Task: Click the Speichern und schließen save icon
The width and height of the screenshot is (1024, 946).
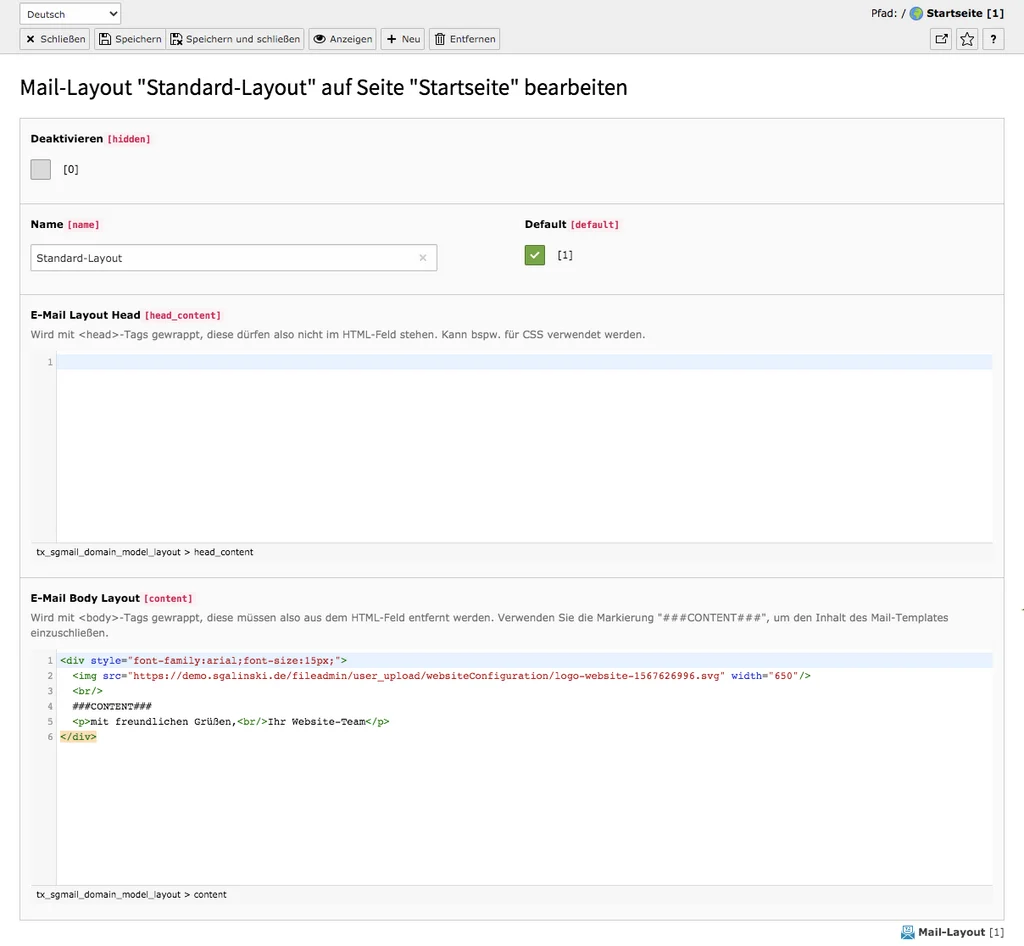Action: point(175,39)
